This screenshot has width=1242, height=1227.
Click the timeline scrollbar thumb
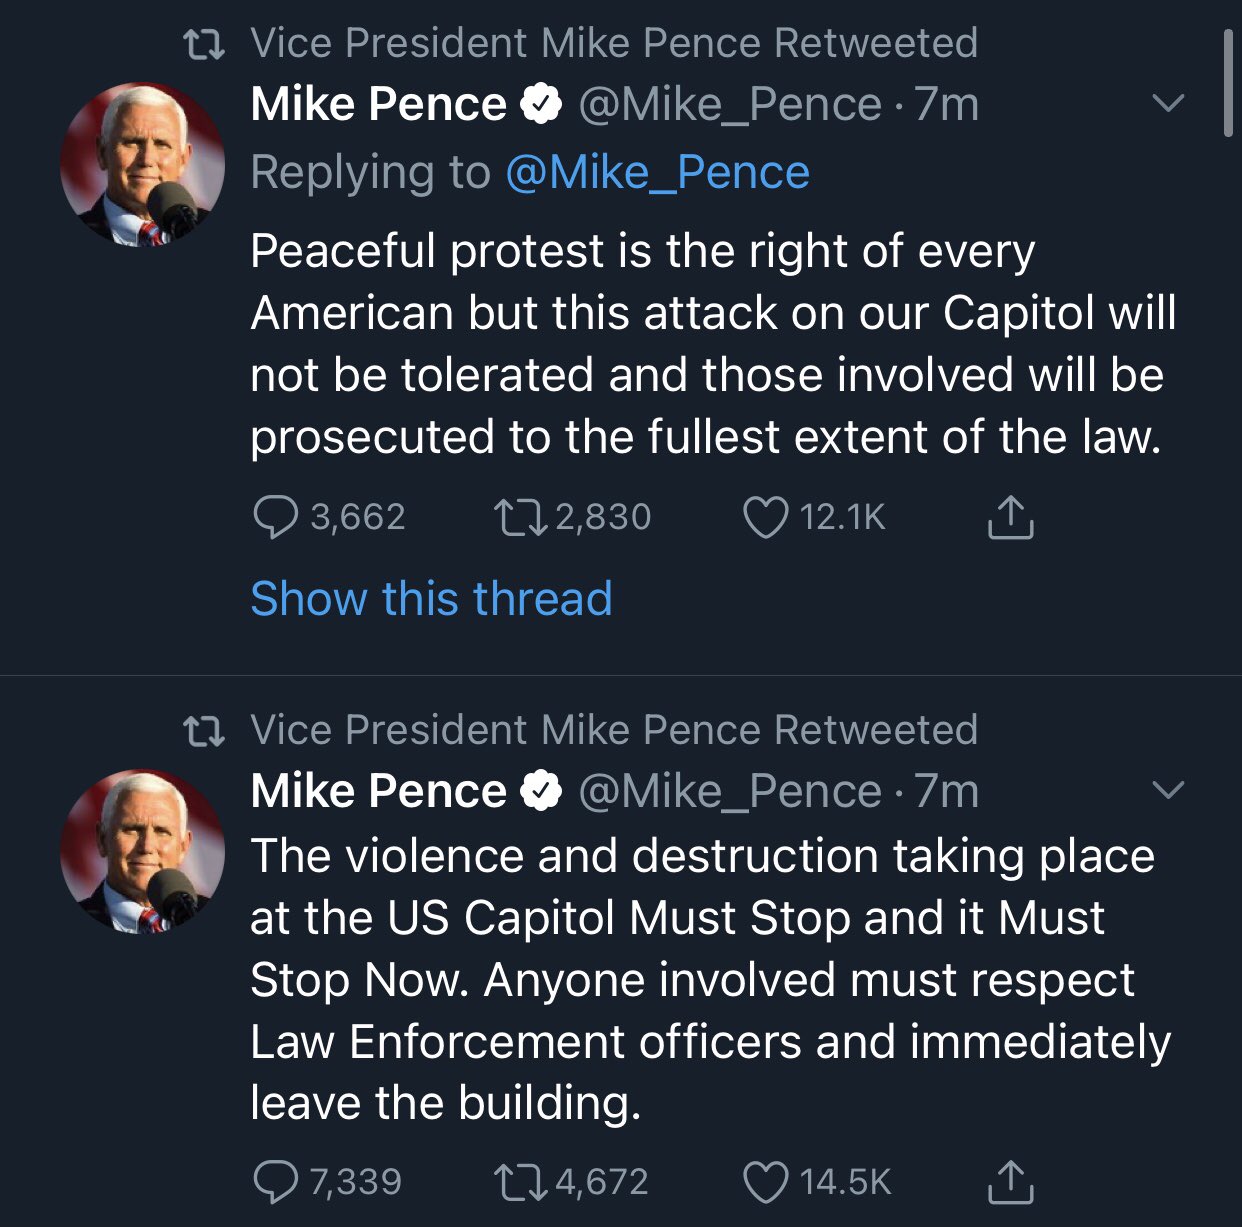(1229, 82)
